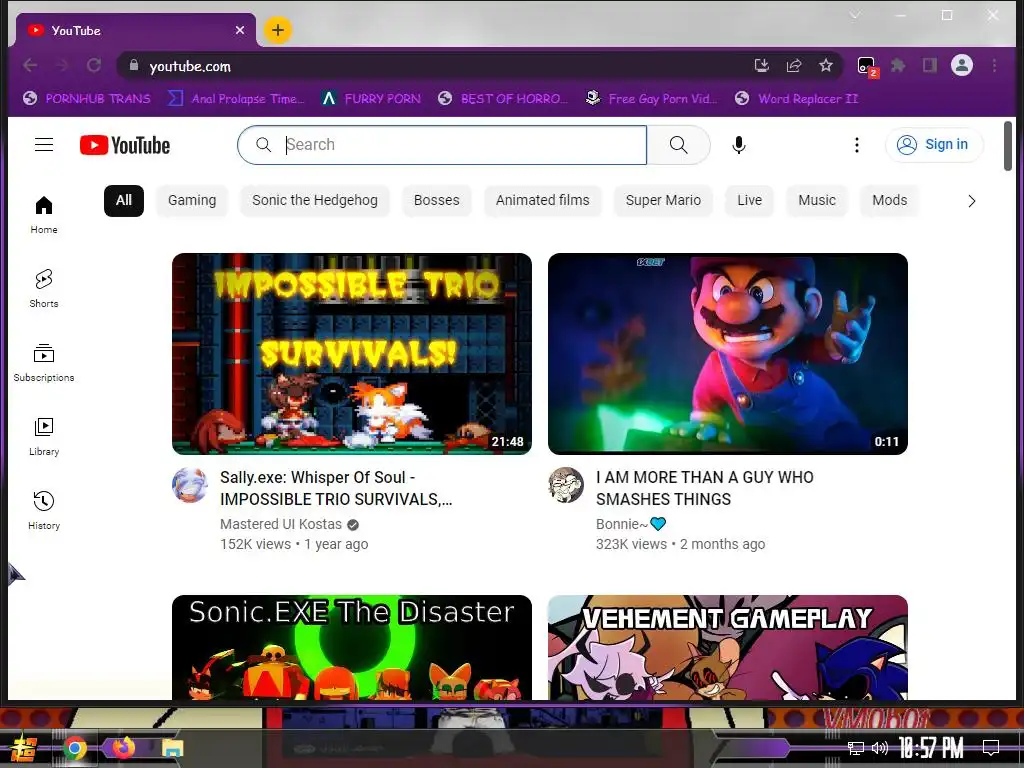Click the Sign in button
This screenshot has width=1024, height=768.
(x=934, y=144)
